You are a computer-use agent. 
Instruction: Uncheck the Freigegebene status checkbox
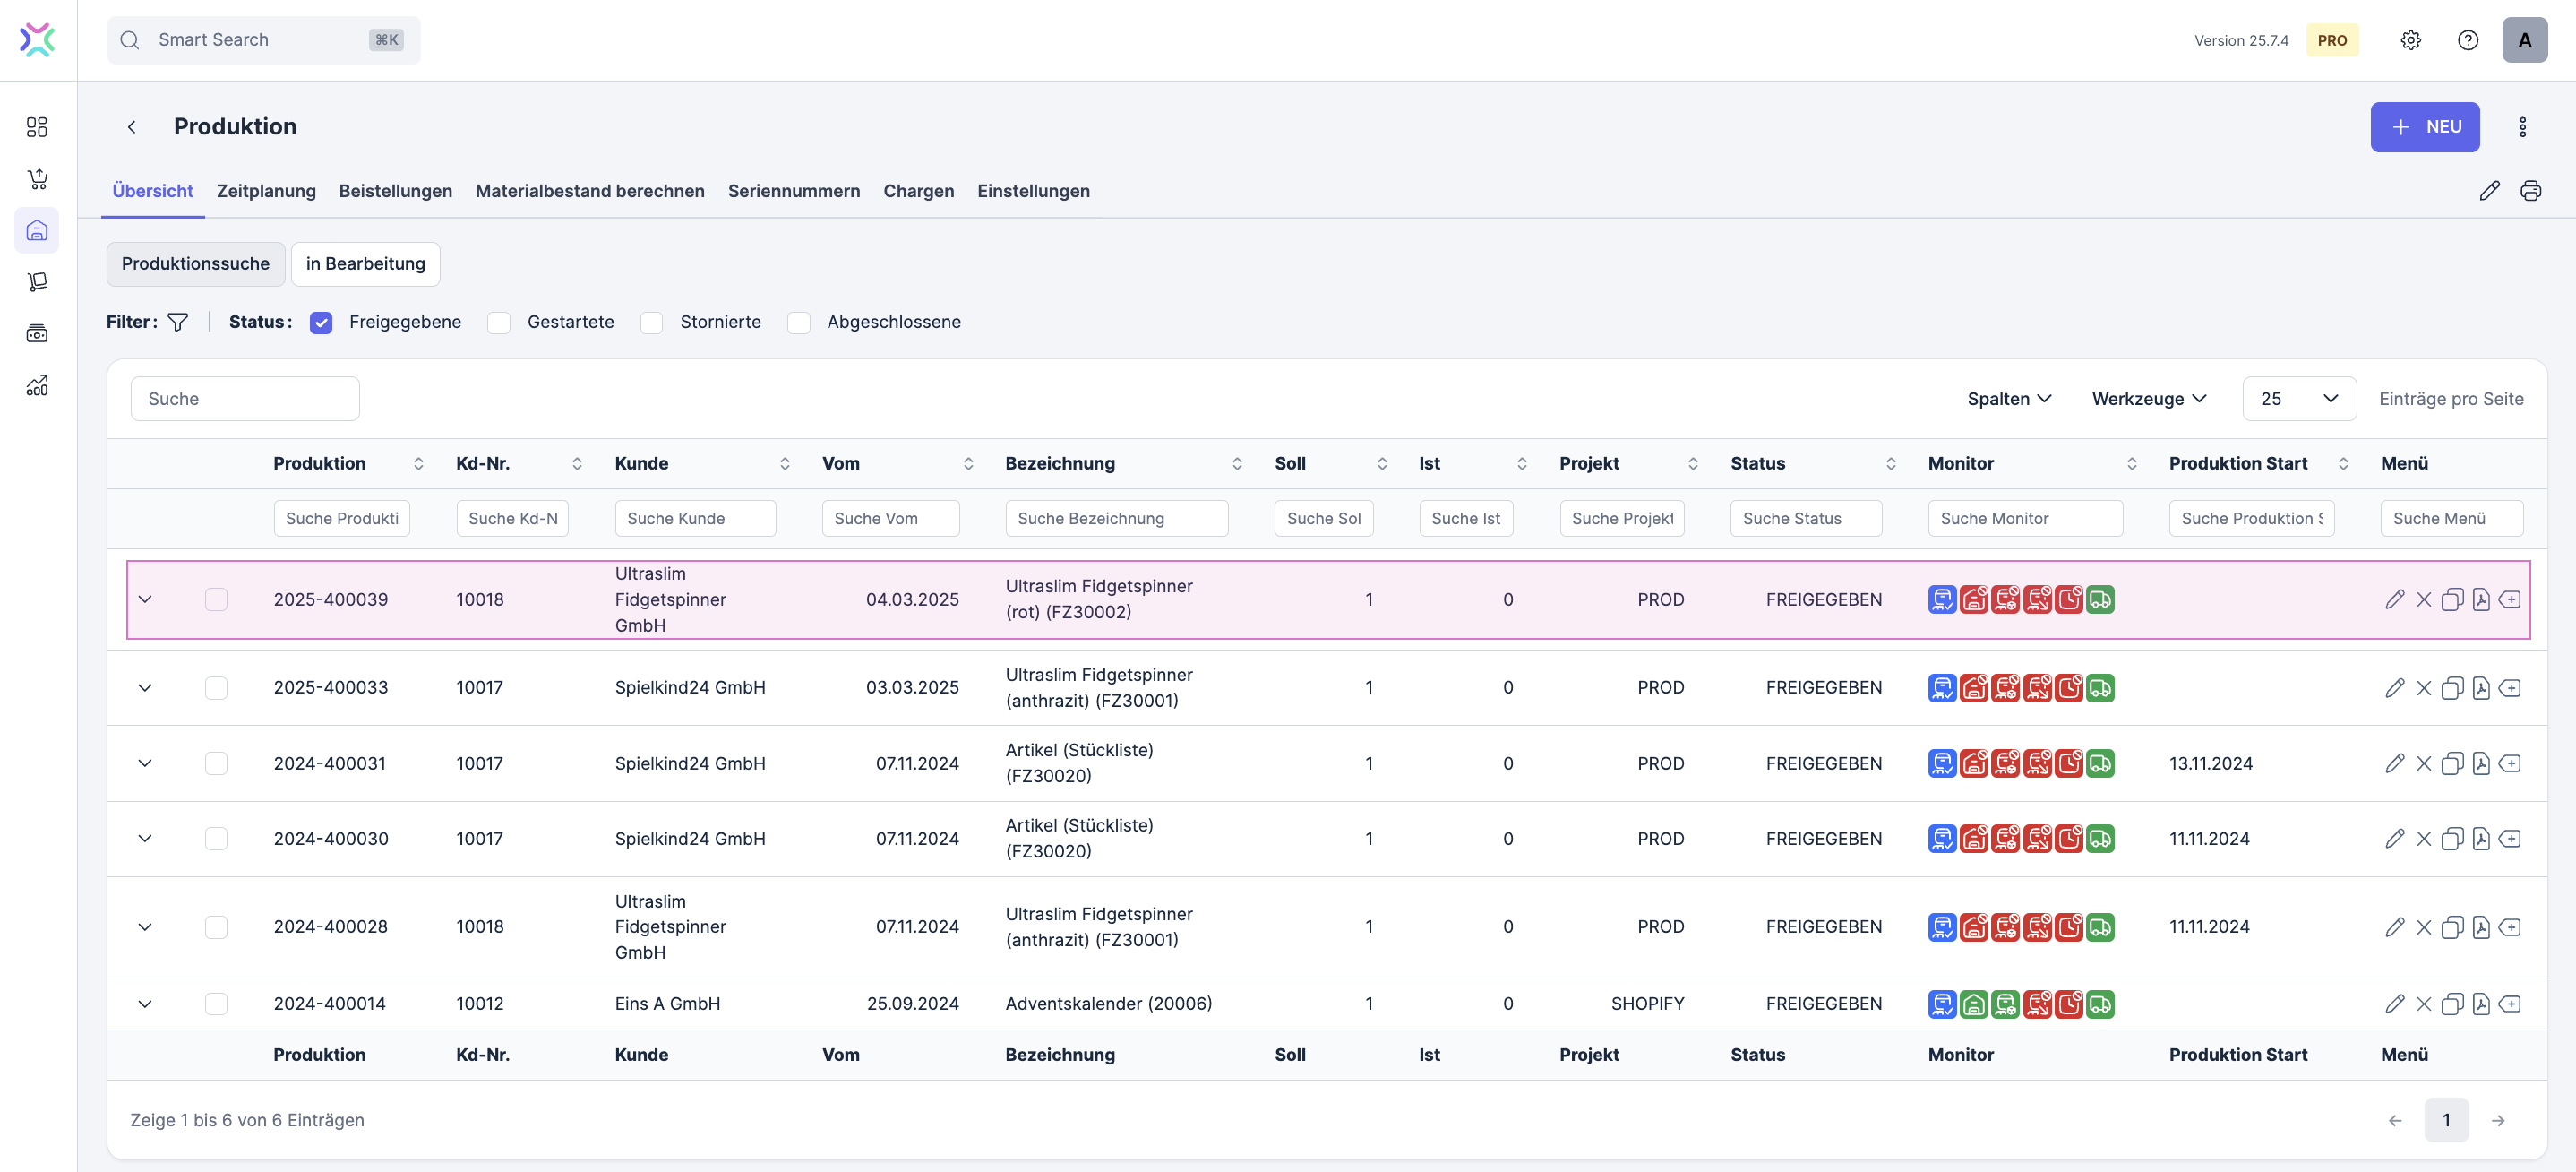(321, 322)
